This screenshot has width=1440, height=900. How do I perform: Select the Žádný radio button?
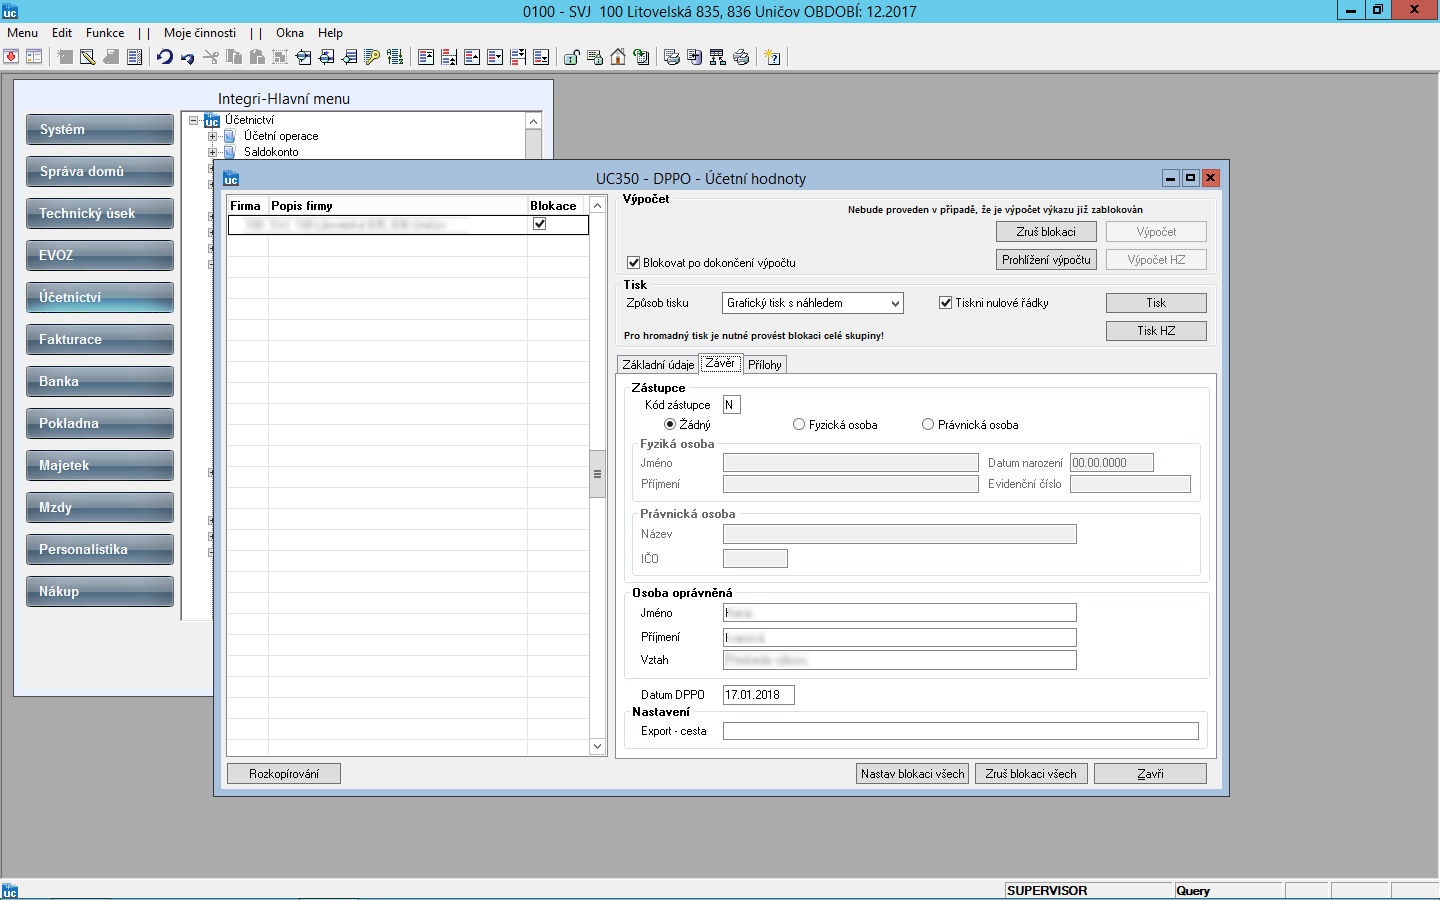[x=670, y=425]
